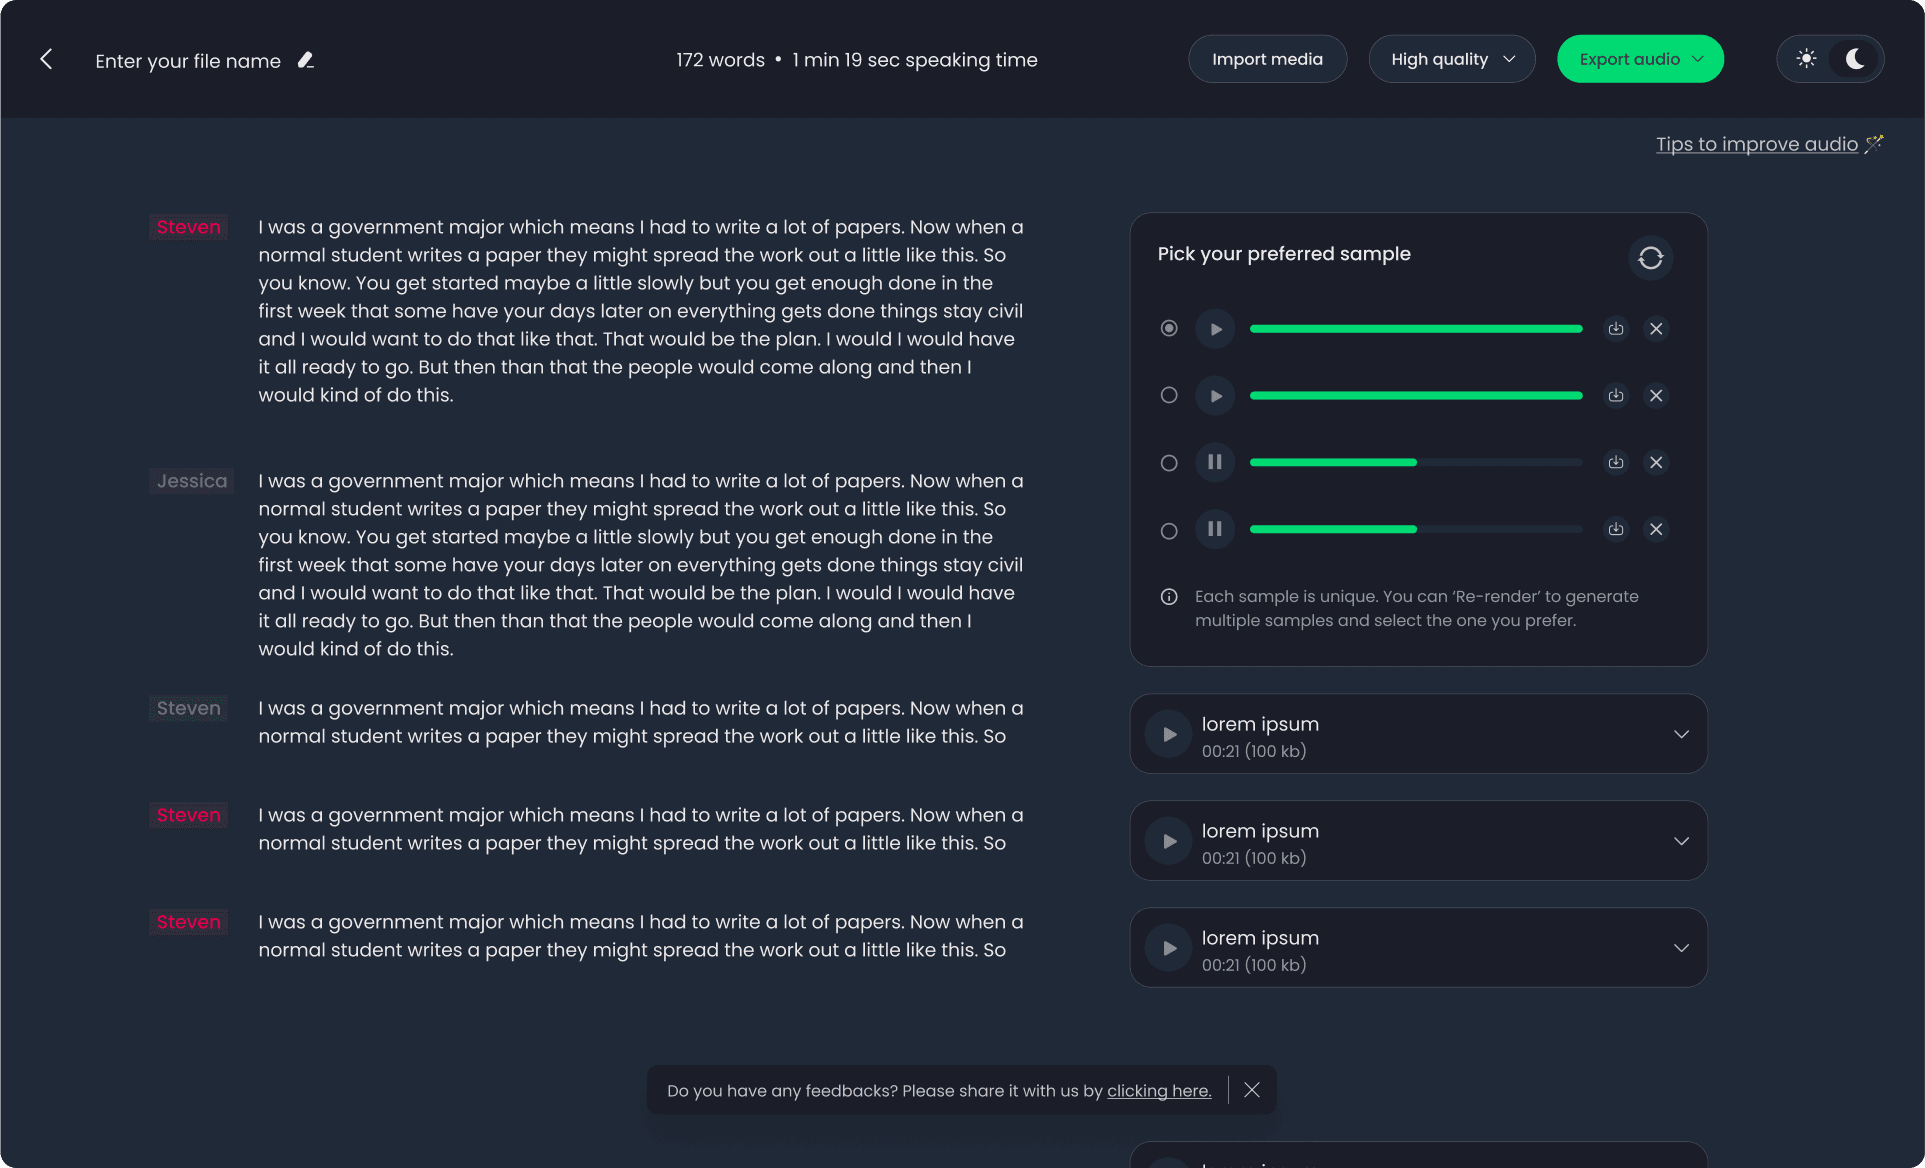
Task: Click the back arrow in the top bar
Action: (46, 59)
